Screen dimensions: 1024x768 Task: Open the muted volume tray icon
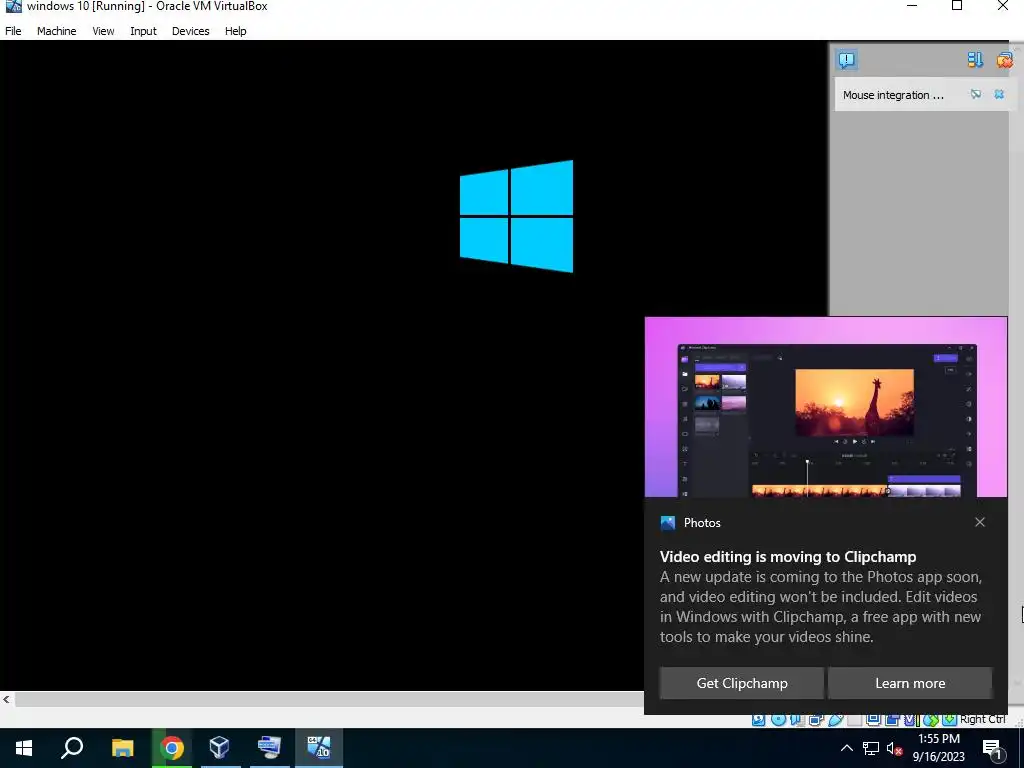tap(895, 748)
